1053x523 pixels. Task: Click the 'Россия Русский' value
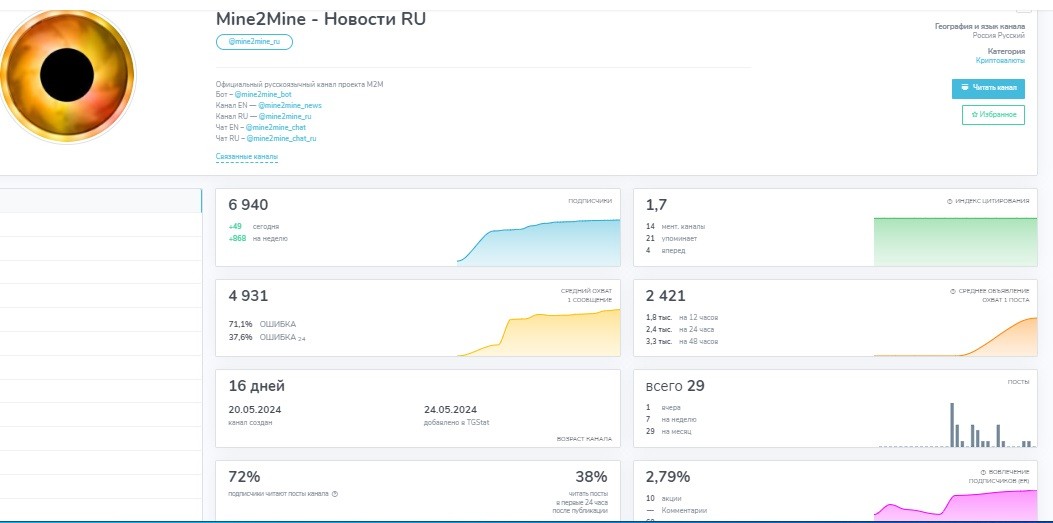(999, 36)
